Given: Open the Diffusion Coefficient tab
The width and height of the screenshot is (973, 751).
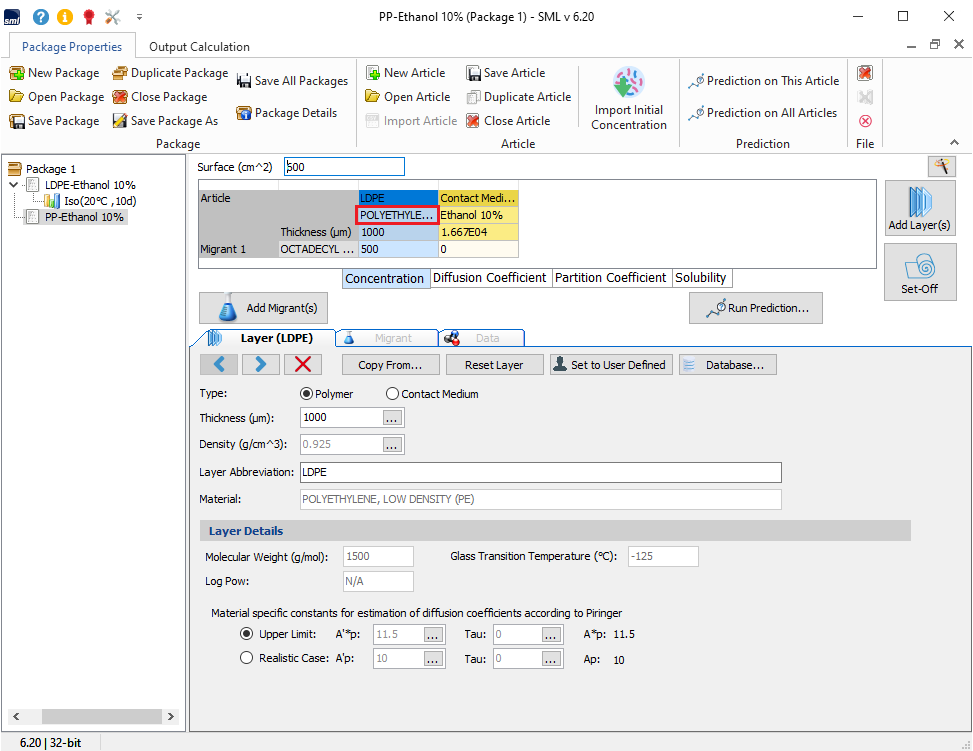Looking at the screenshot, I should (489, 278).
